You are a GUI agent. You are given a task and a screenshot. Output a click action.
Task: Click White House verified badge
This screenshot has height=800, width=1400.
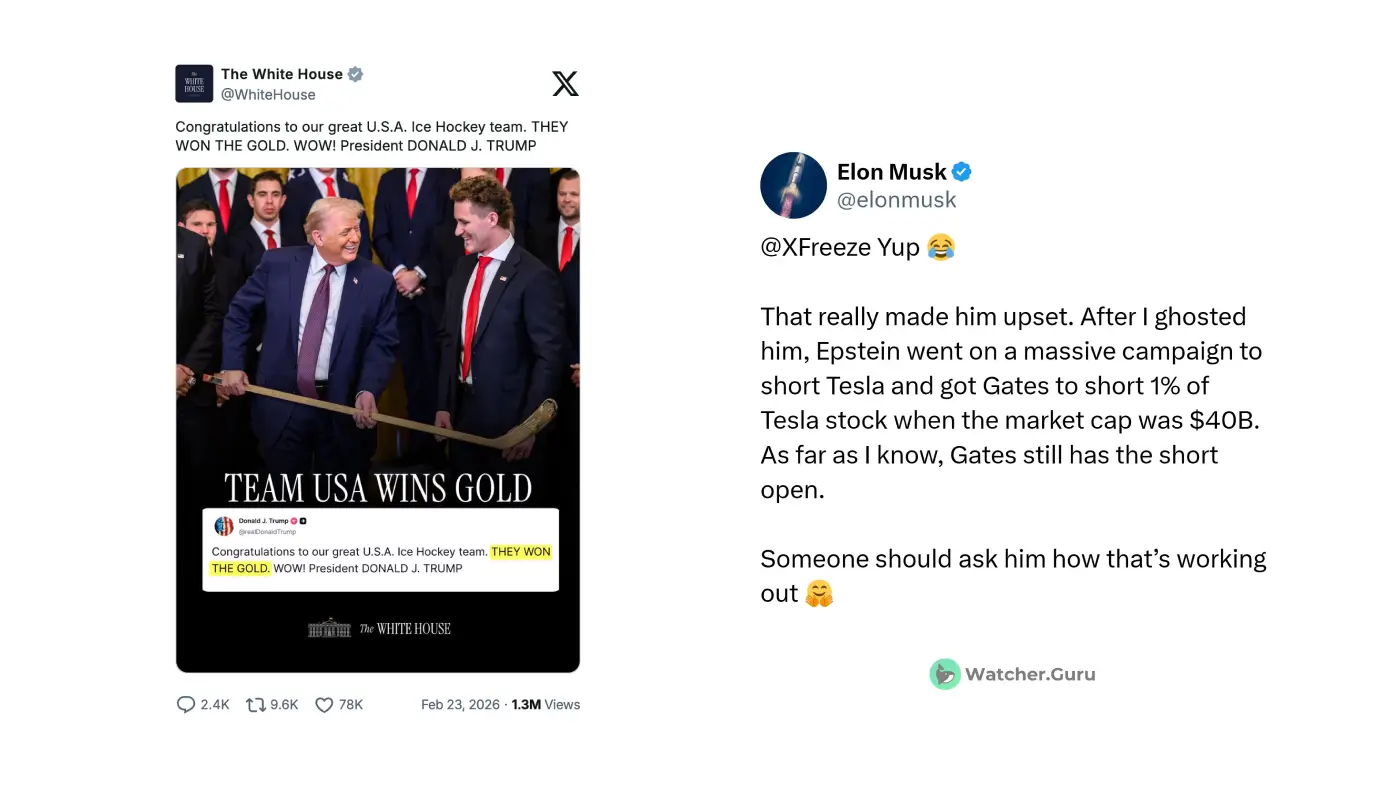[355, 74]
